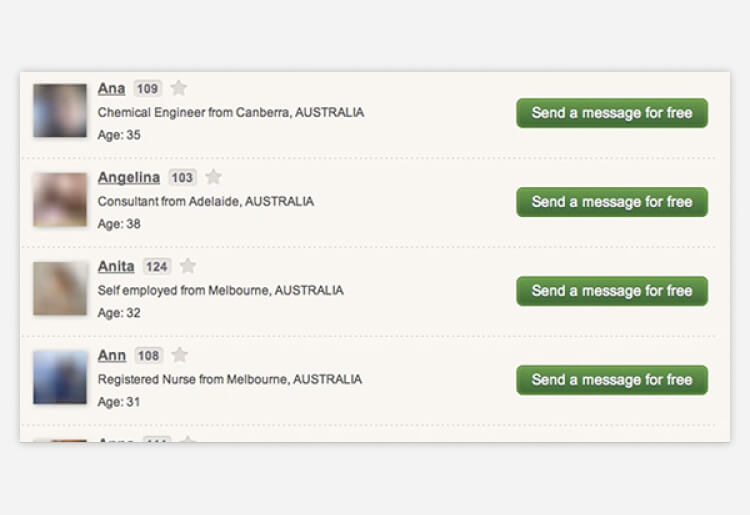Star Anita as a favorite

pyautogui.click(x=188, y=266)
